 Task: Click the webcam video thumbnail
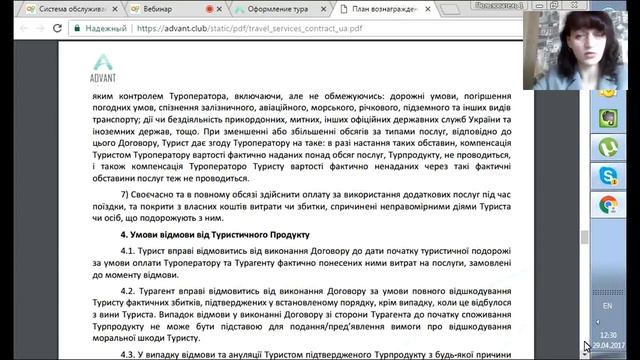tap(576, 50)
